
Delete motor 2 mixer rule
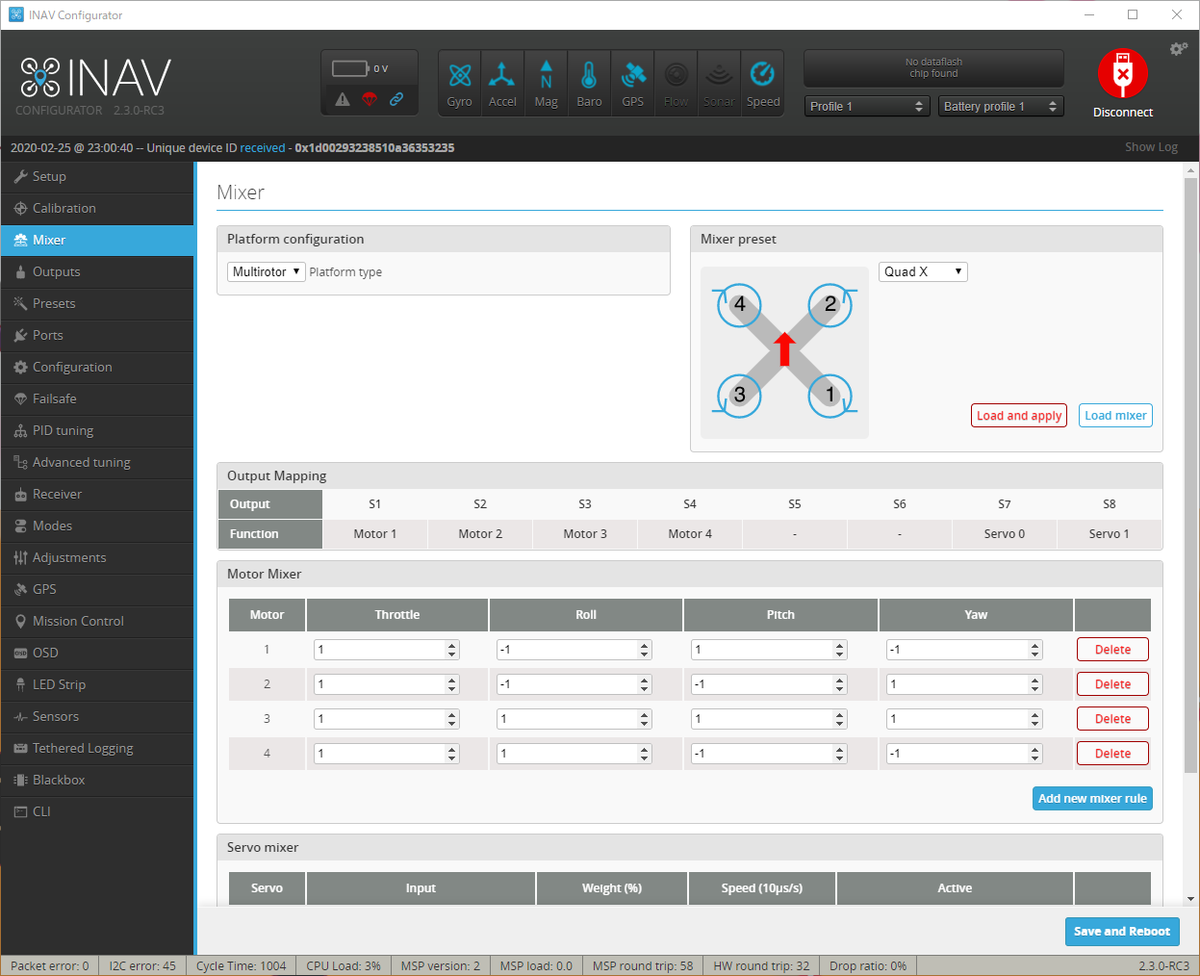coord(1113,684)
